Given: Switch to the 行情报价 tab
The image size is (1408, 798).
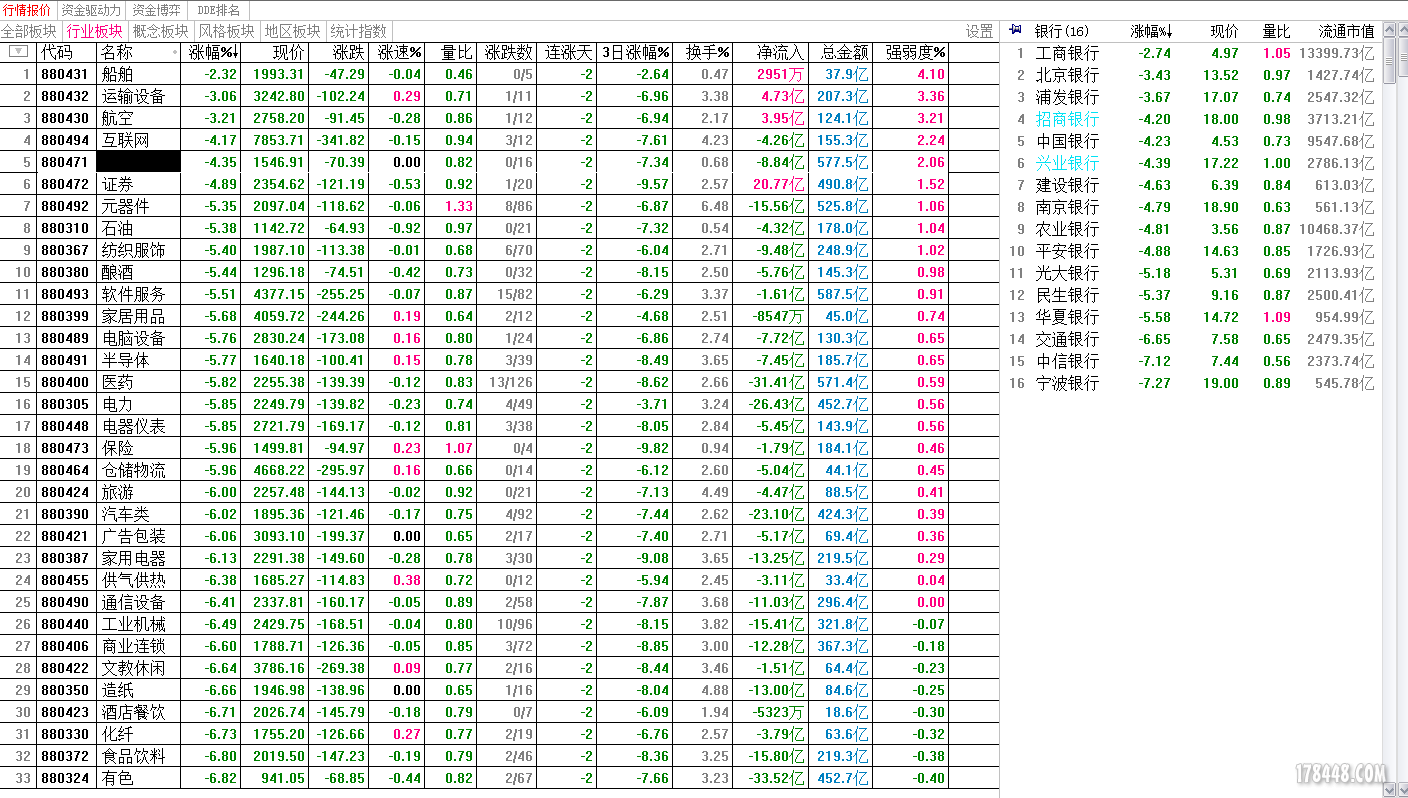Looking at the screenshot, I should 28,10.
